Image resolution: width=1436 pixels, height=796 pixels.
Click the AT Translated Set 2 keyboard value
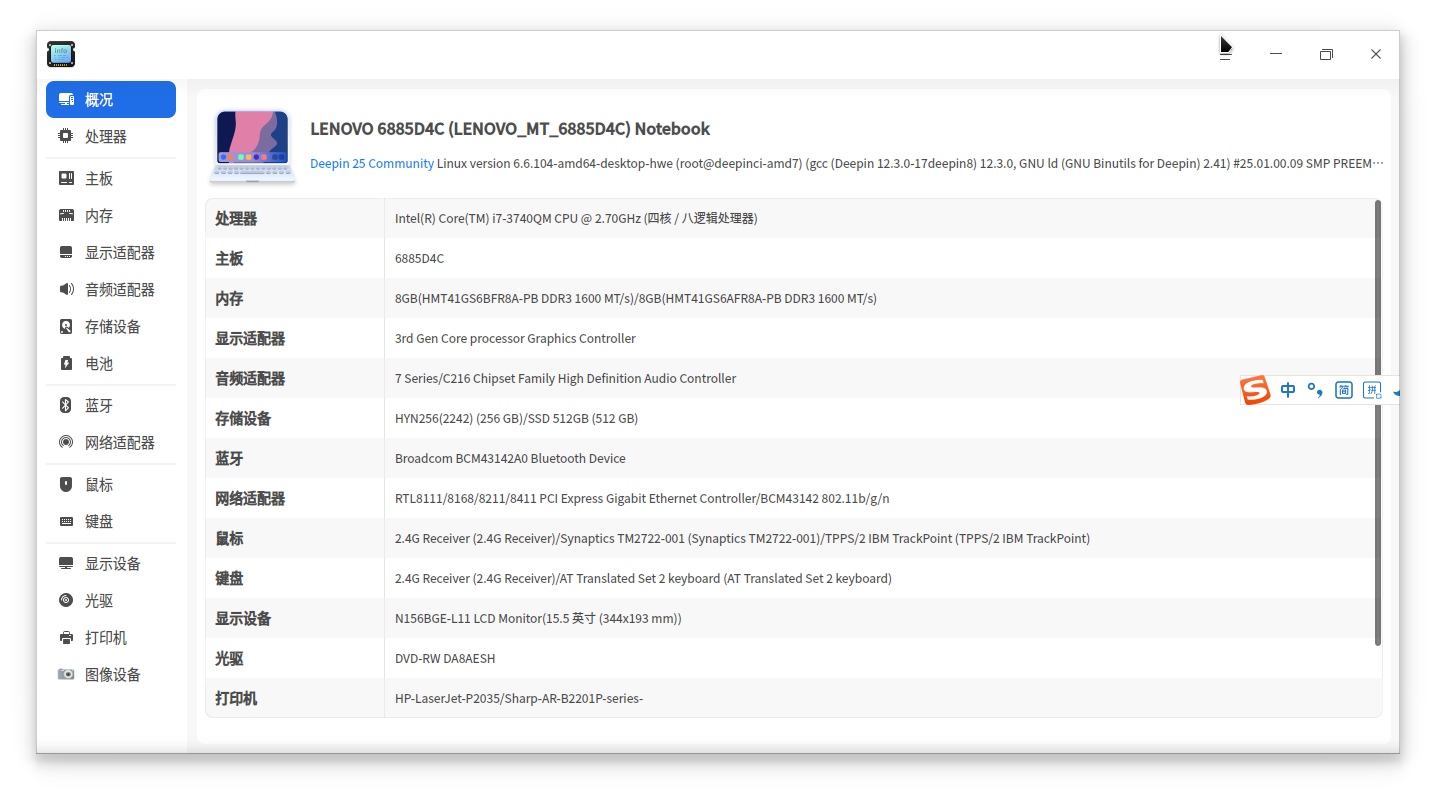(643, 579)
